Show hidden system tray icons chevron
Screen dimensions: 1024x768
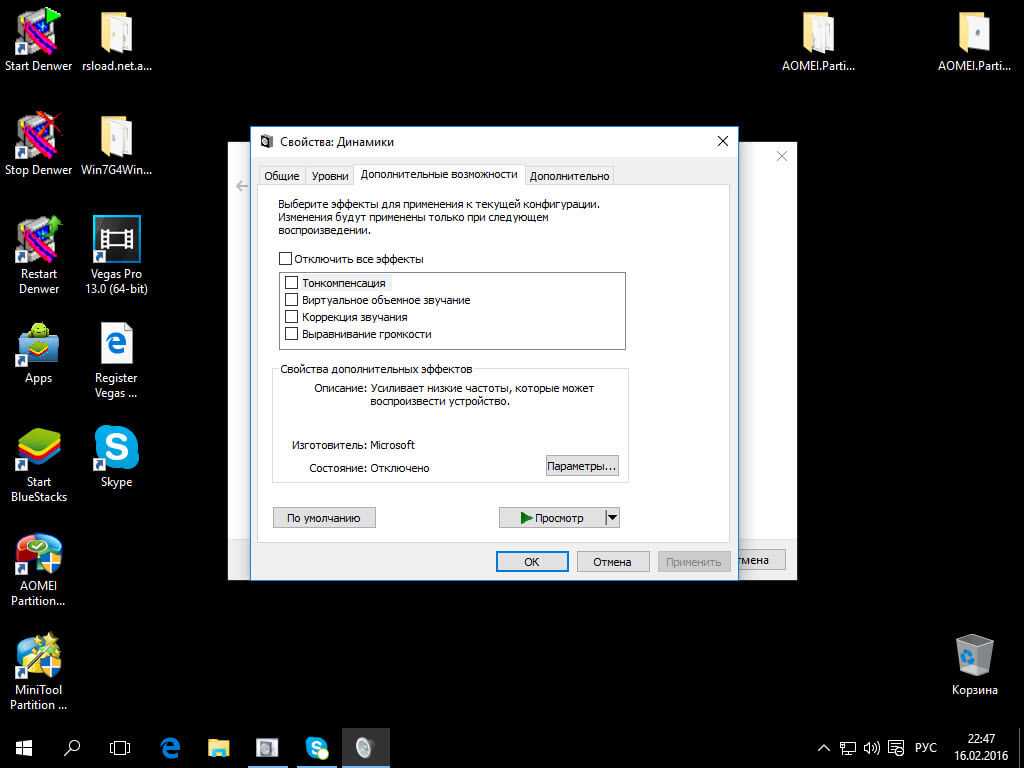824,748
